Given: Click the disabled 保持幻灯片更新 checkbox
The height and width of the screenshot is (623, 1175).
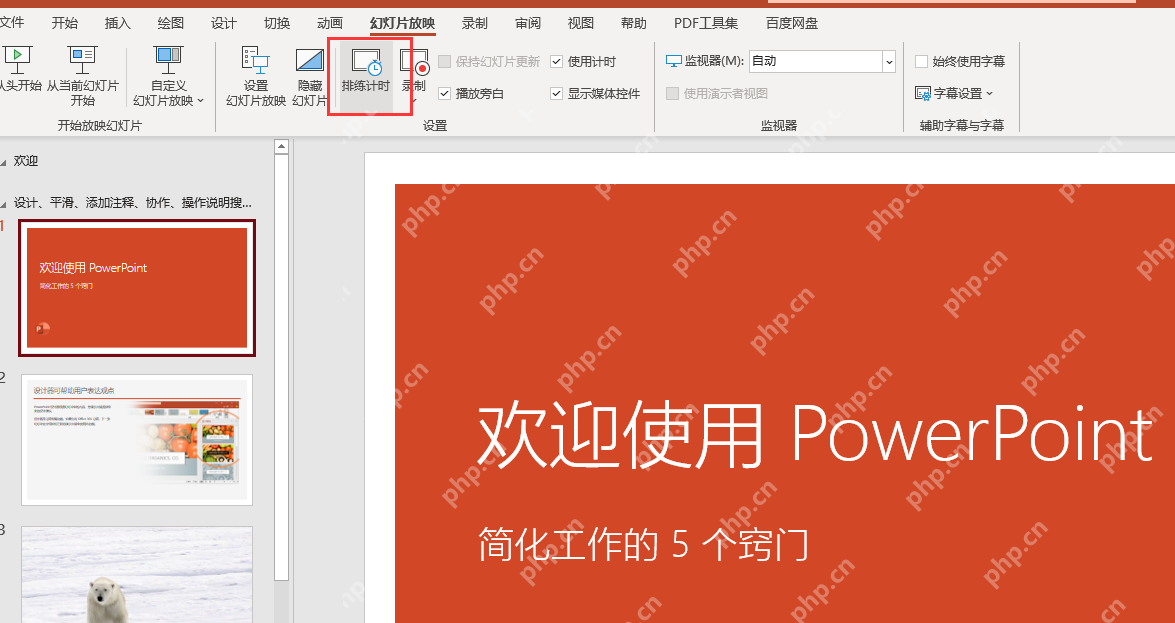Looking at the screenshot, I should click(x=444, y=61).
